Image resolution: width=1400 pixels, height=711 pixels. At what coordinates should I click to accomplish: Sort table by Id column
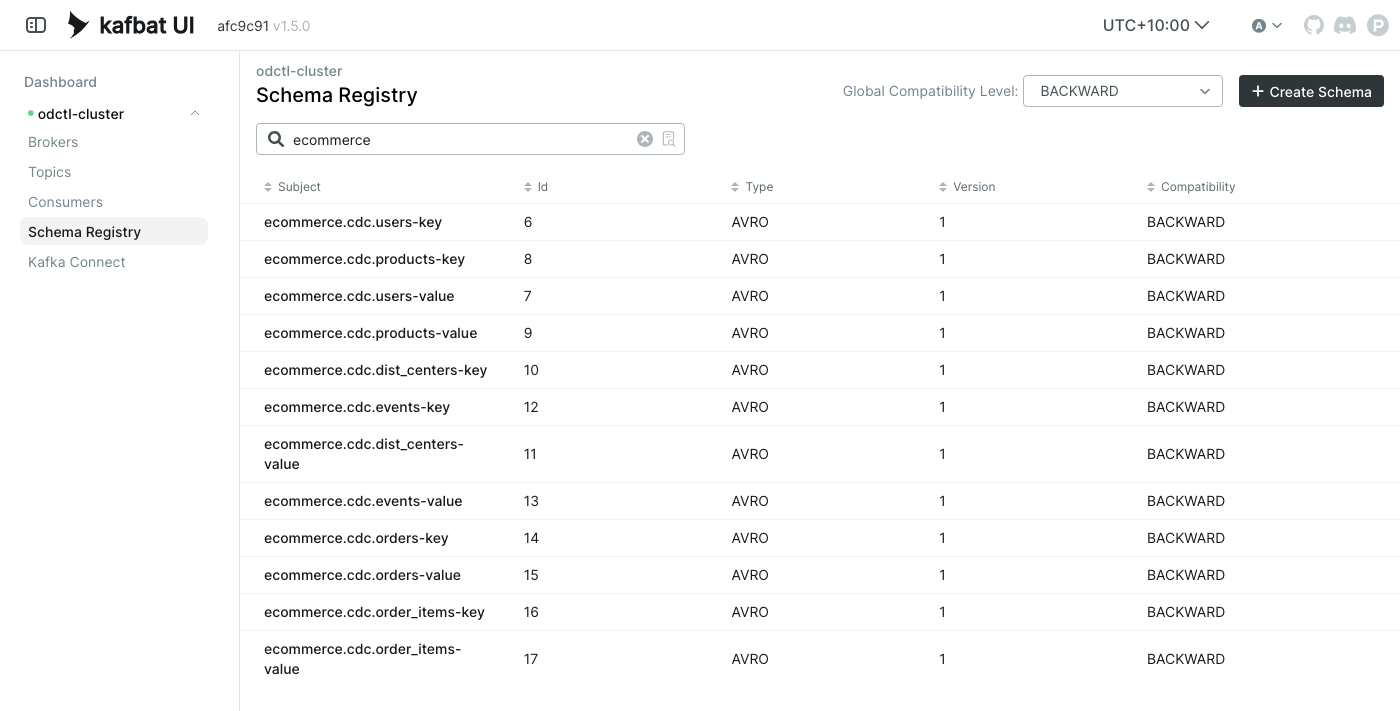click(x=536, y=187)
